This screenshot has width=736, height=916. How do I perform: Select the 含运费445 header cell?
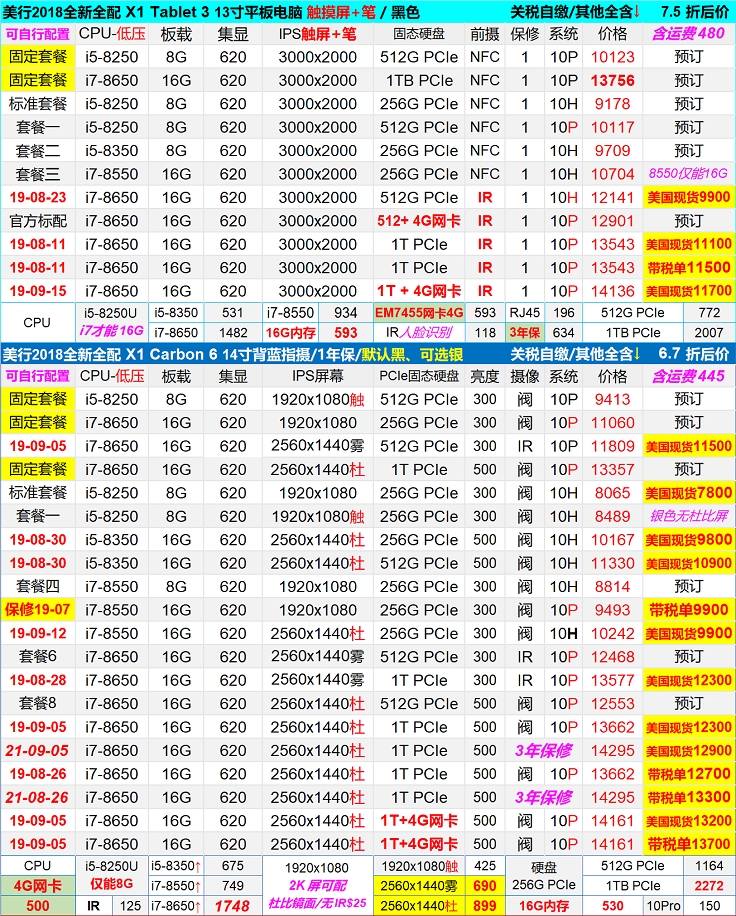[688, 376]
